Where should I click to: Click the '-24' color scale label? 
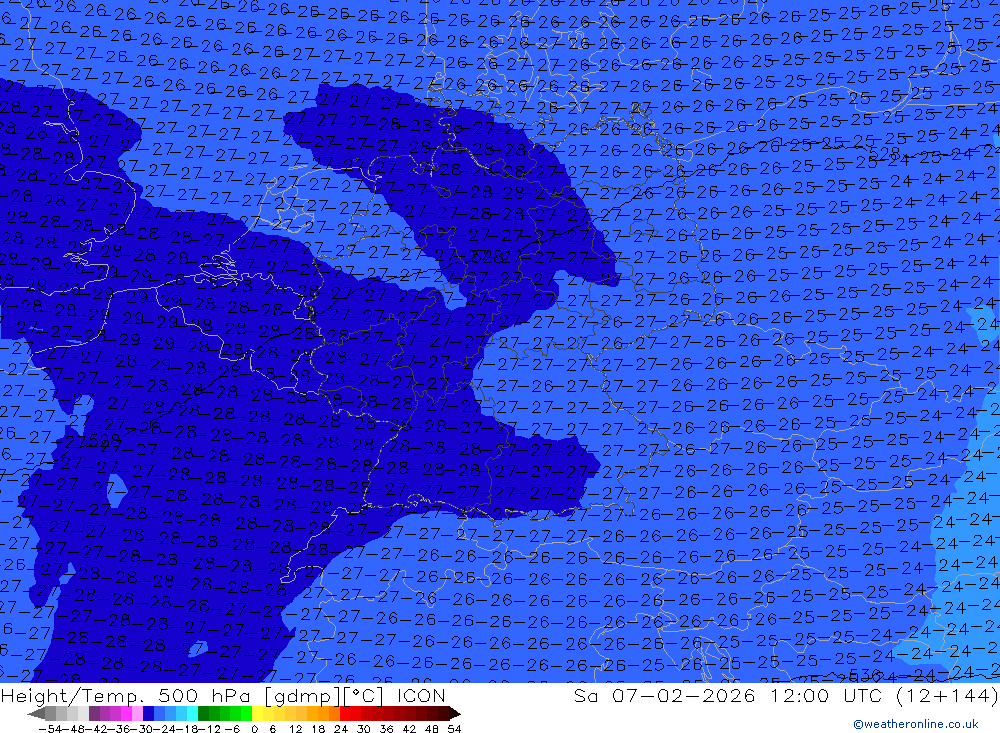(x=165, y=729)
